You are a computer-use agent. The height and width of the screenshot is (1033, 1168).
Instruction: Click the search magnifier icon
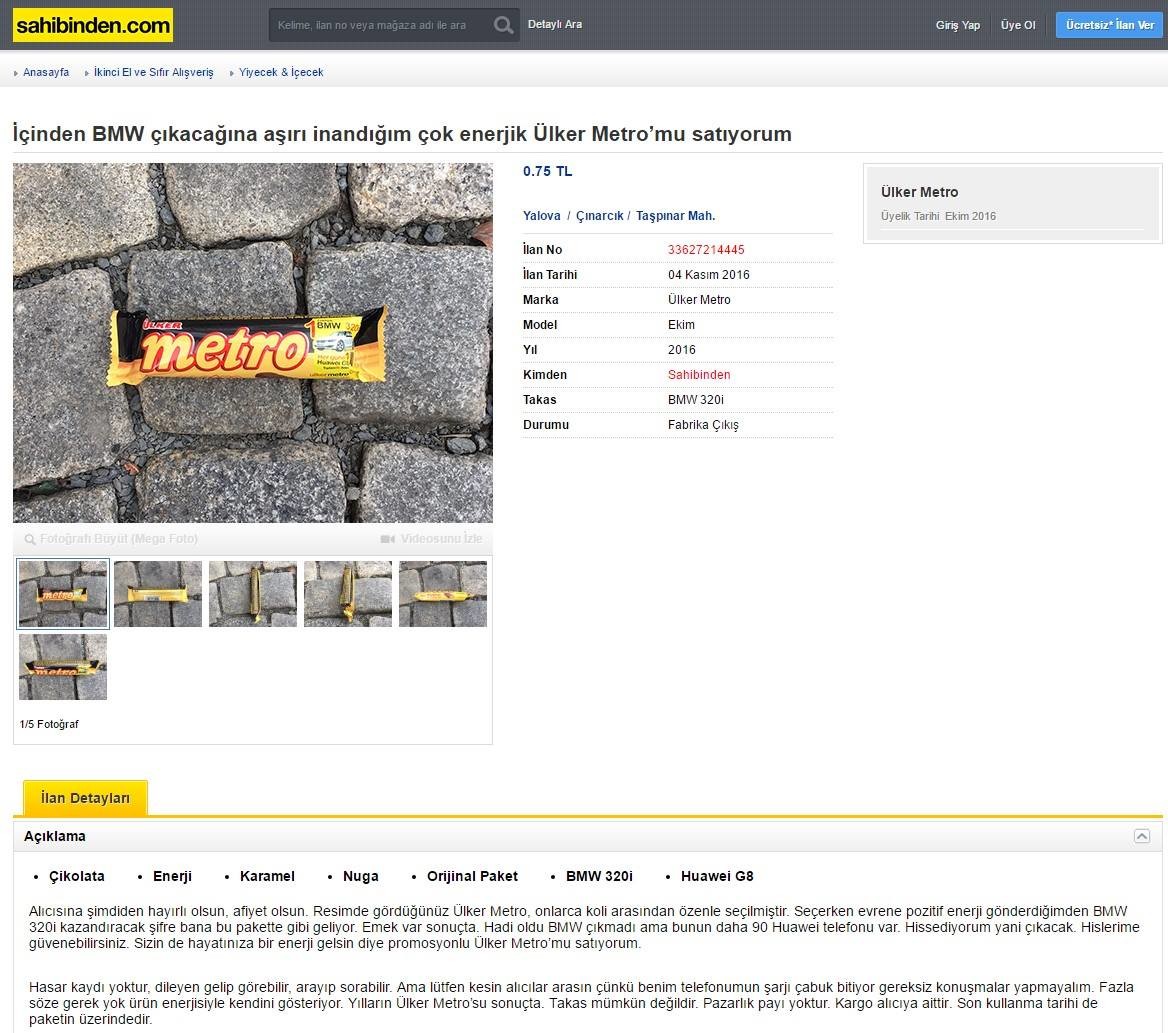pos(504,25)
